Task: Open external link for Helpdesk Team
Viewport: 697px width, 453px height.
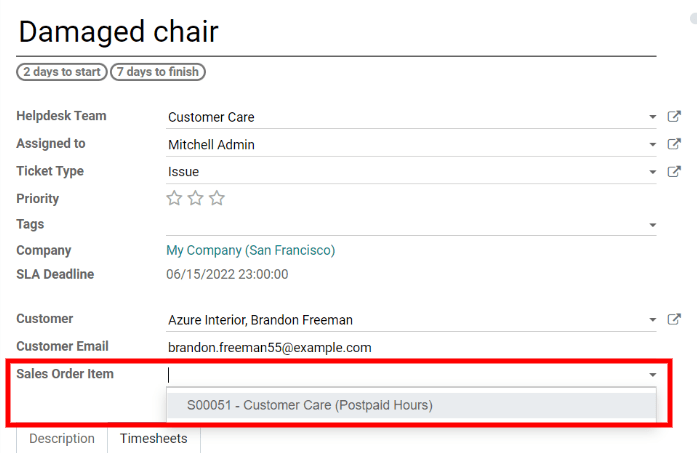Action: pos(675,117)
